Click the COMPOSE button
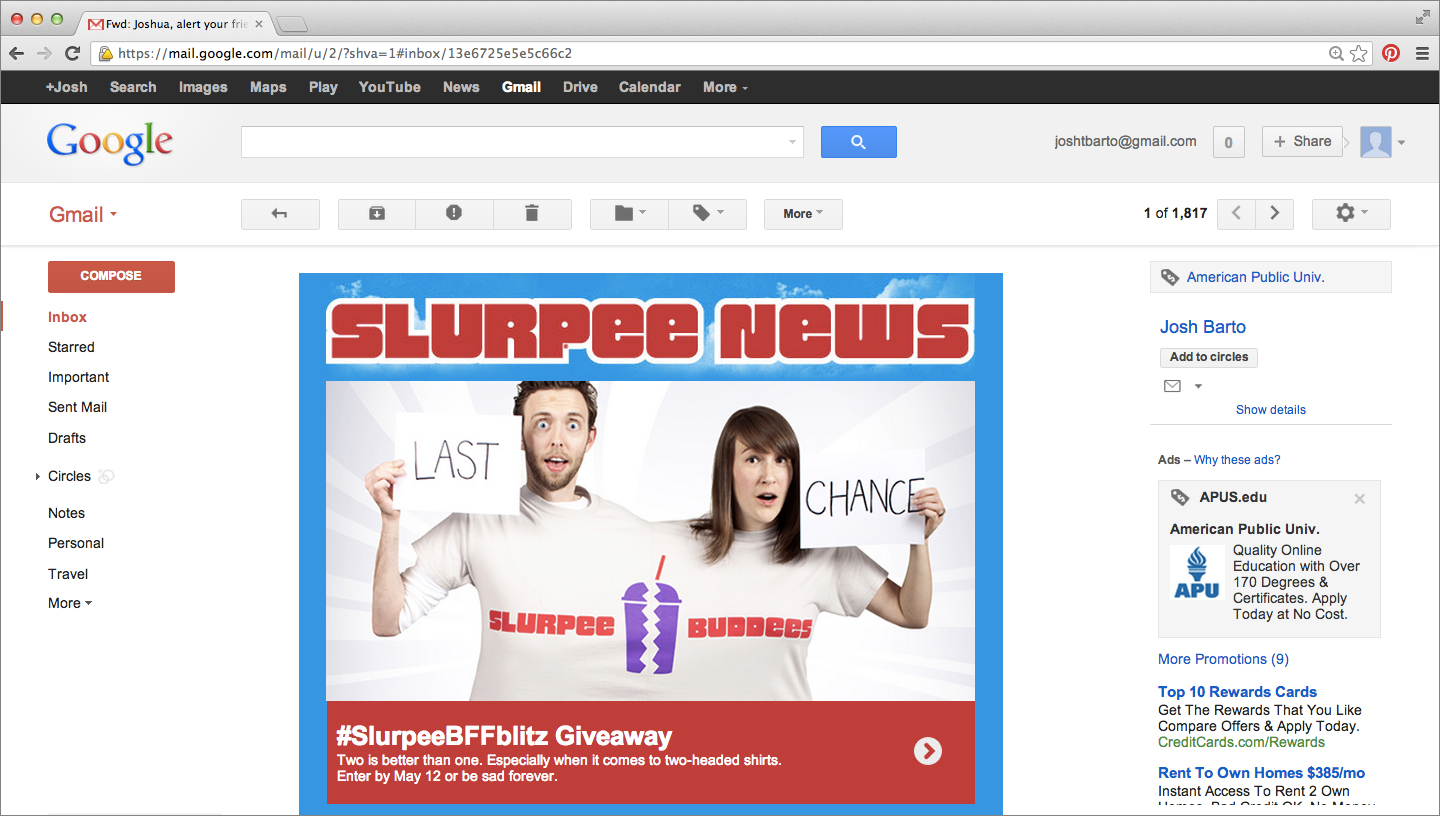Screen dimensions: 1440x816 point(111,276)
